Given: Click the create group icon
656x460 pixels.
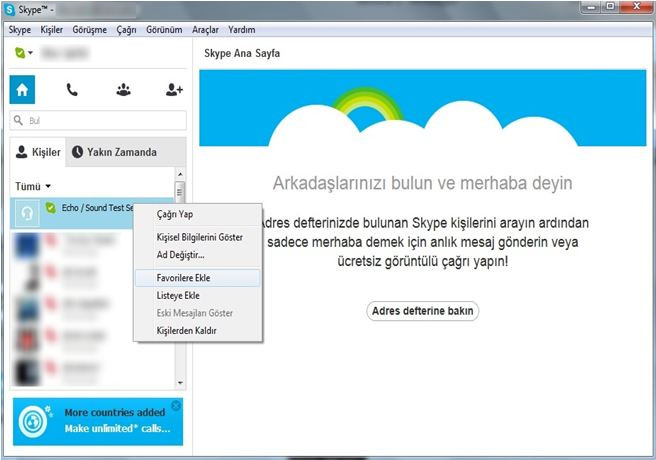Looking at the screenshot, I should (x=123, y=89).
